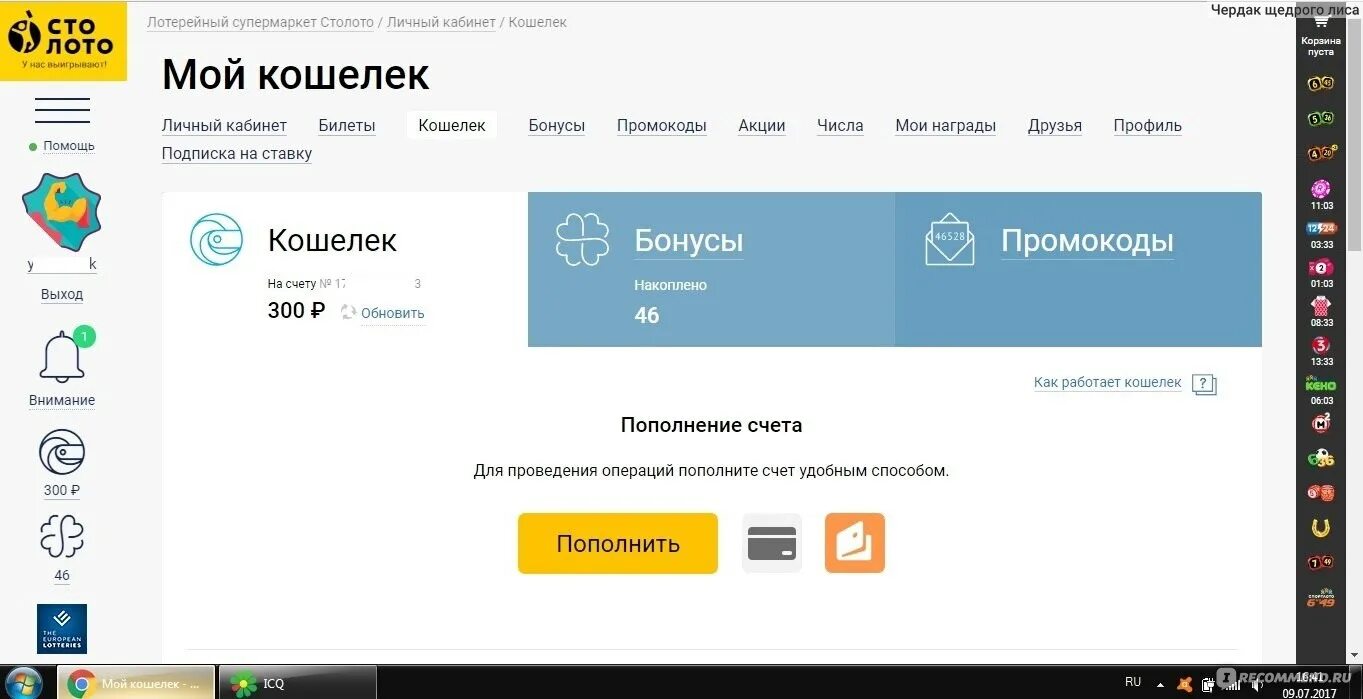
Task: Open the shopping cart icon
Action: [1321, 20]
